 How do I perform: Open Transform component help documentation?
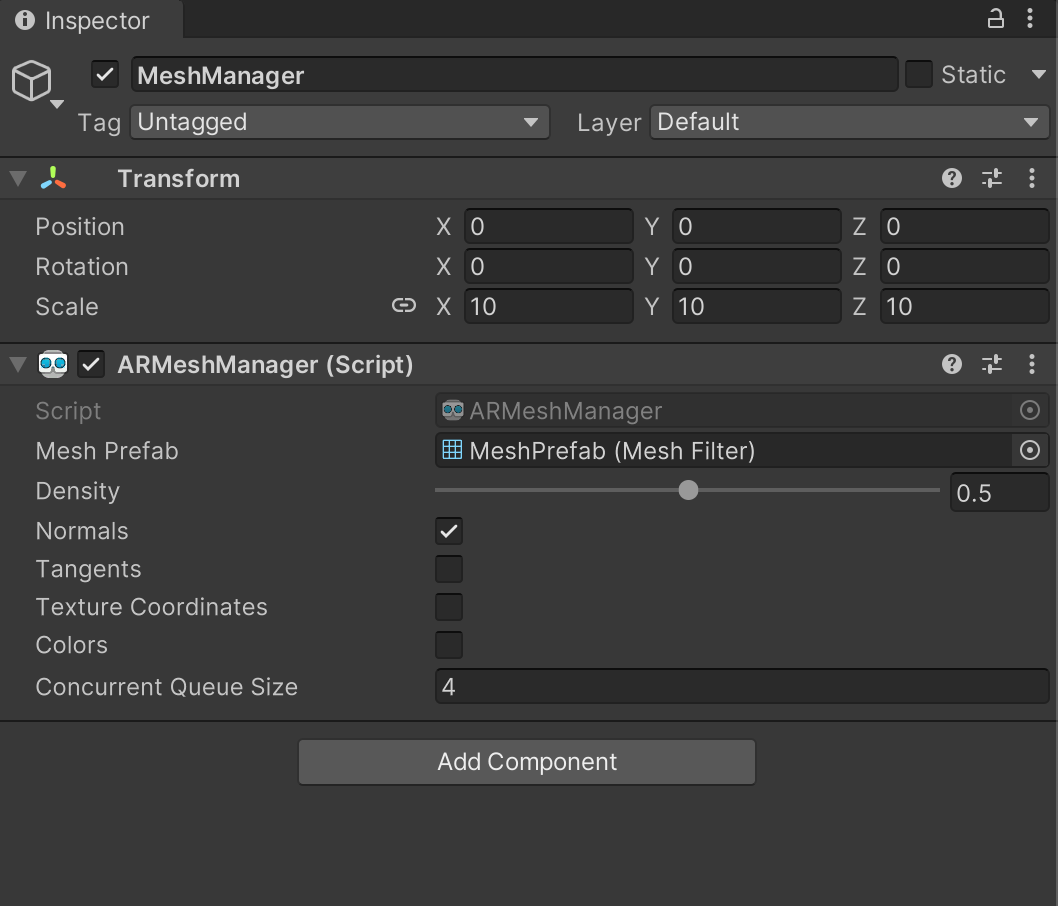[x=950, y=178]
